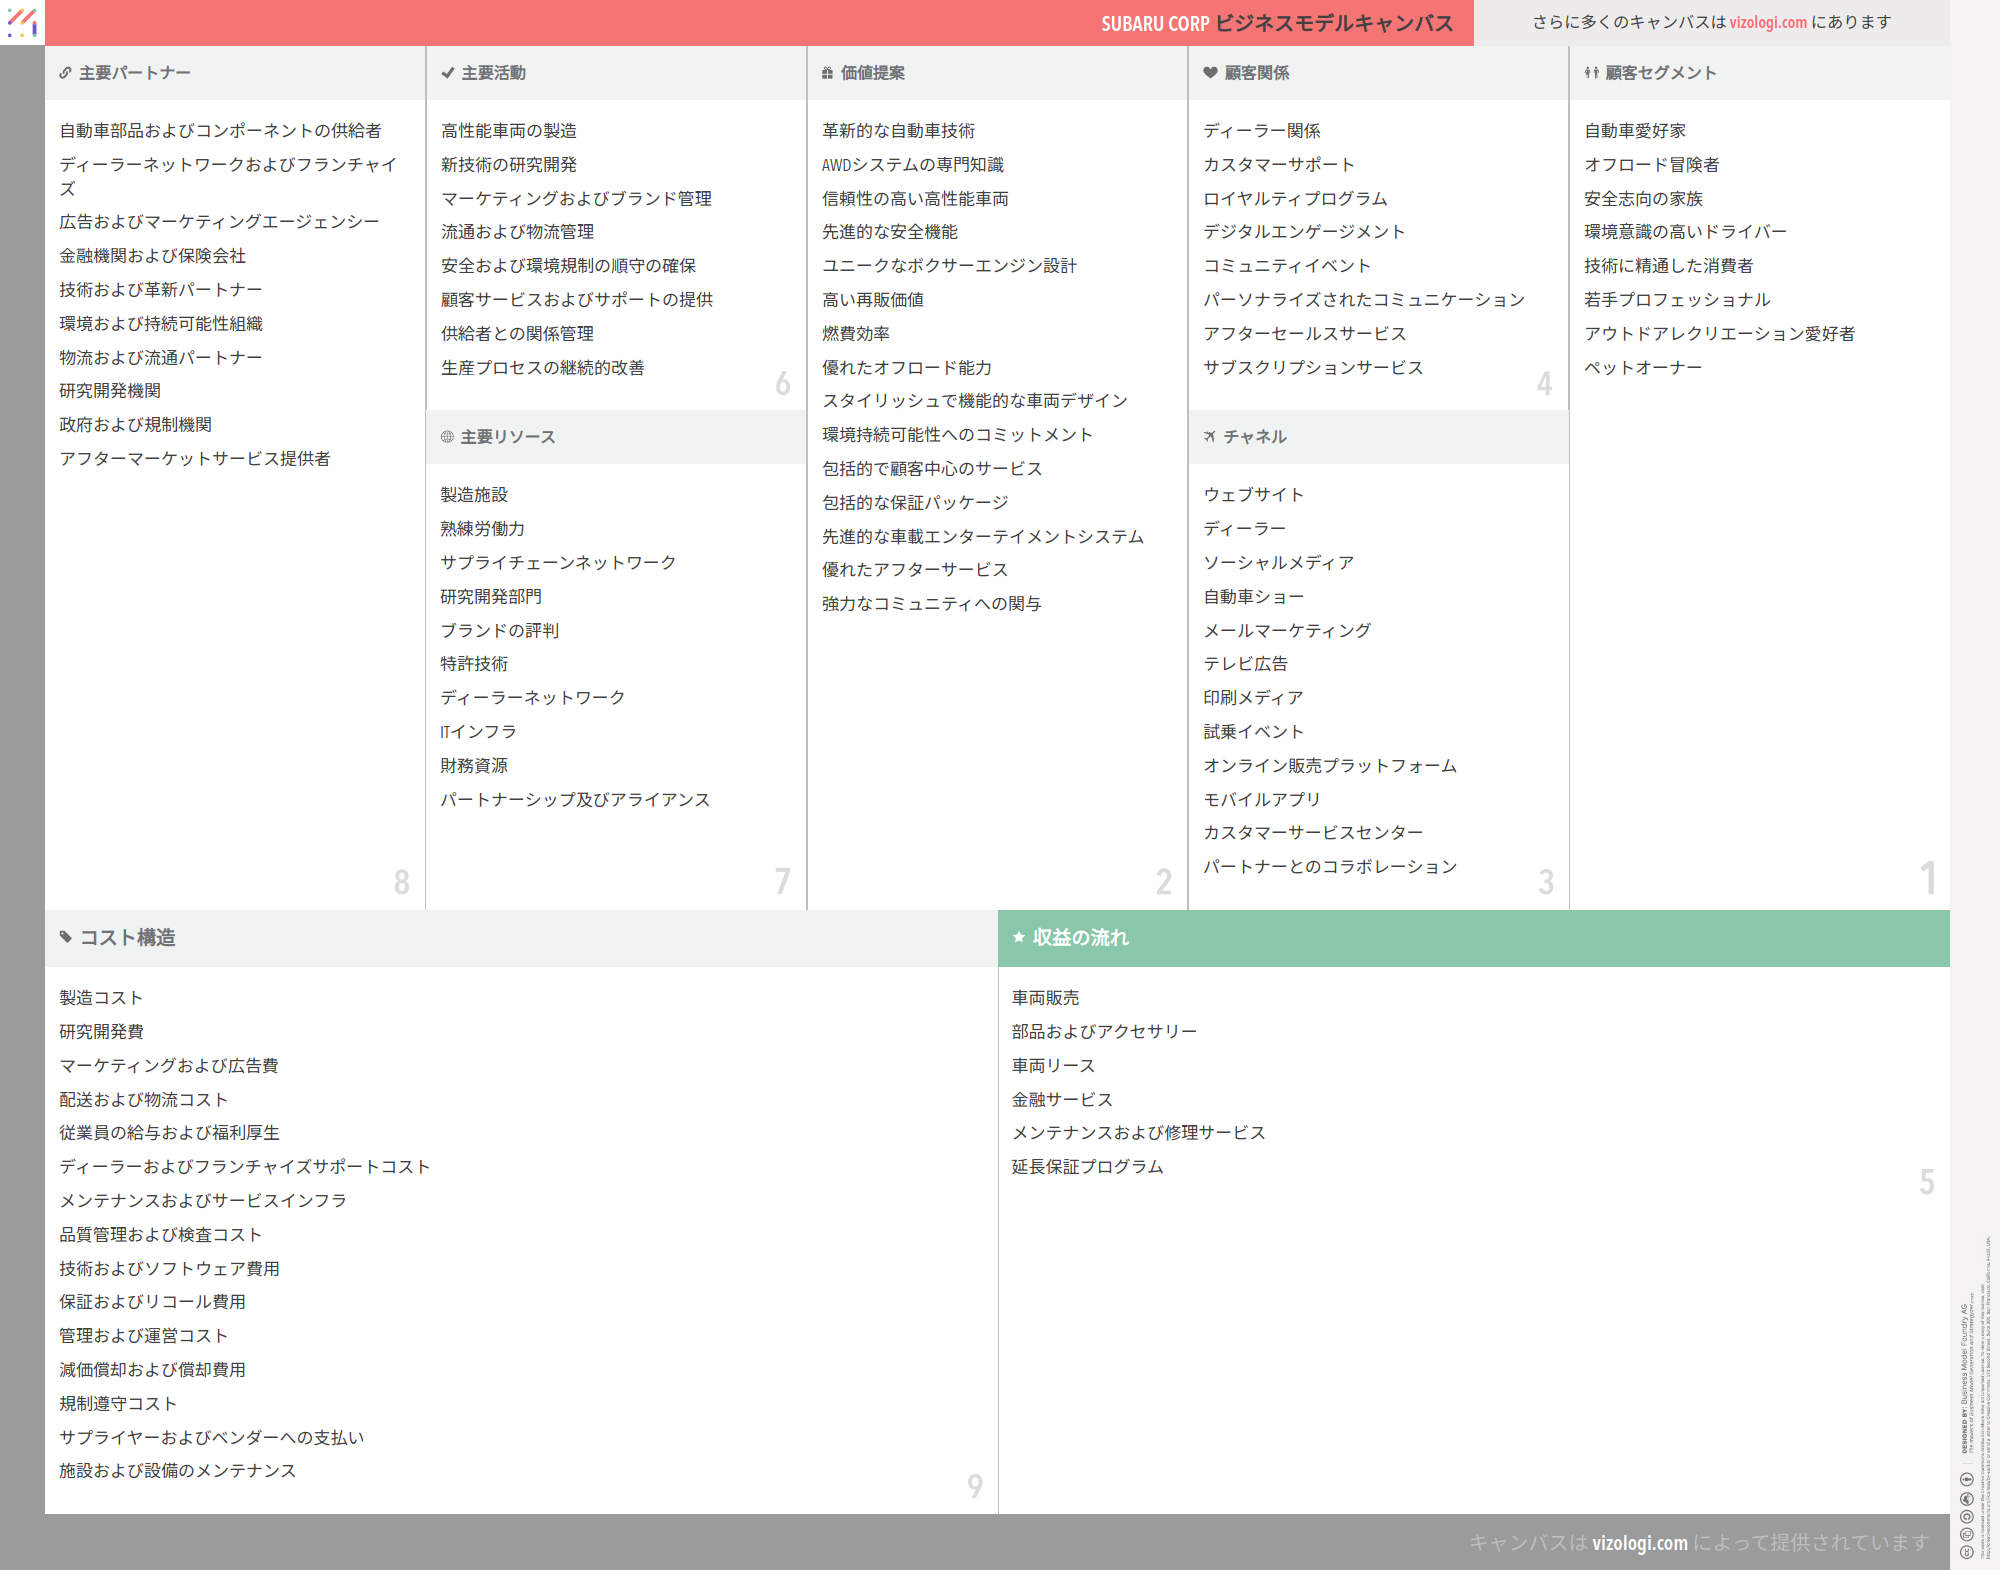Click the checkmark icon beside 主要活動
2000x1570 pixels.
pos(447,73)
